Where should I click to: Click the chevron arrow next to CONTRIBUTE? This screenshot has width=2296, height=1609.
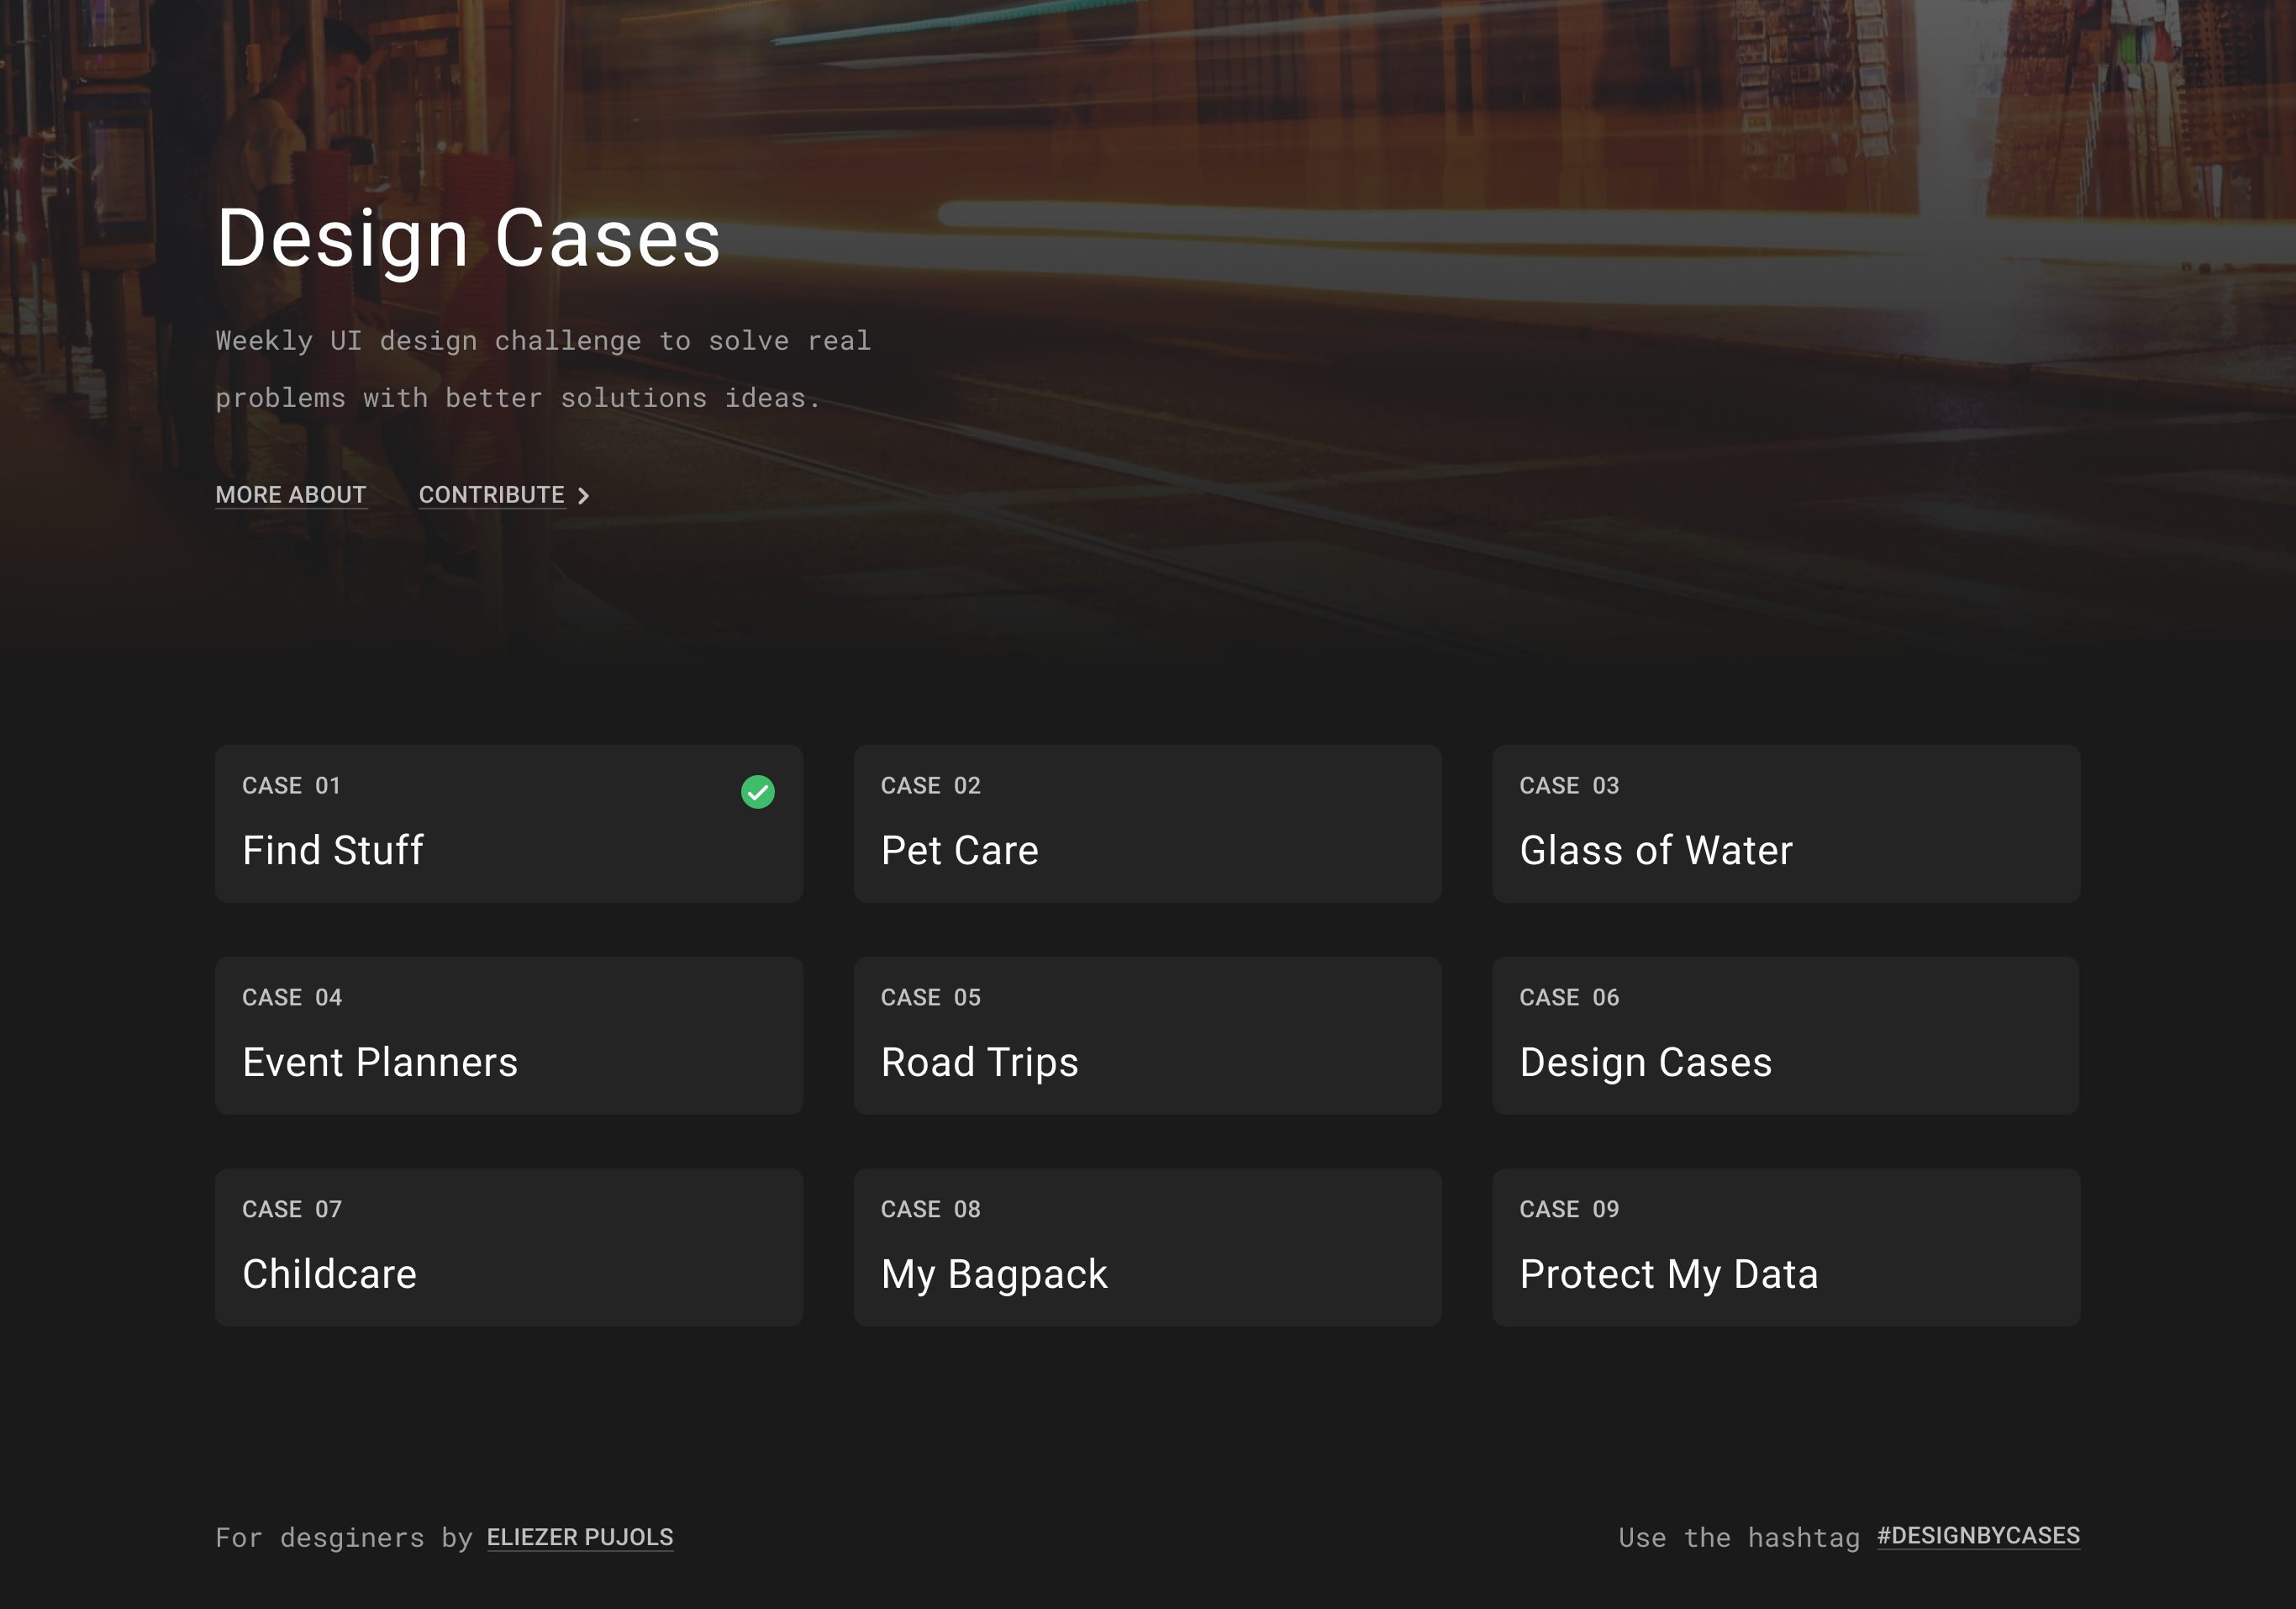click(584, 494)
